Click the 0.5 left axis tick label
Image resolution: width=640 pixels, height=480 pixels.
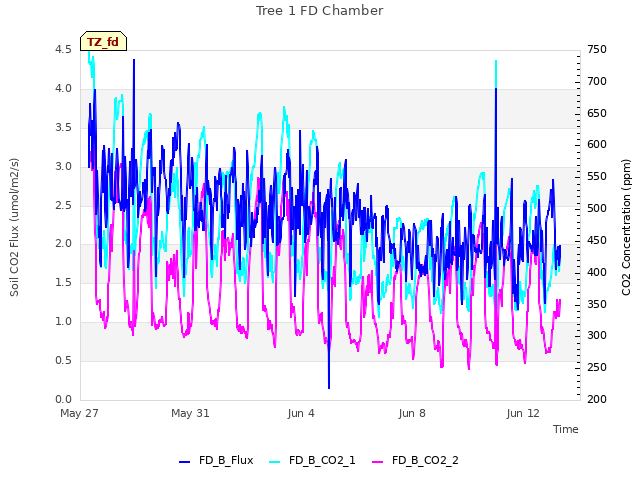point(63,360)
